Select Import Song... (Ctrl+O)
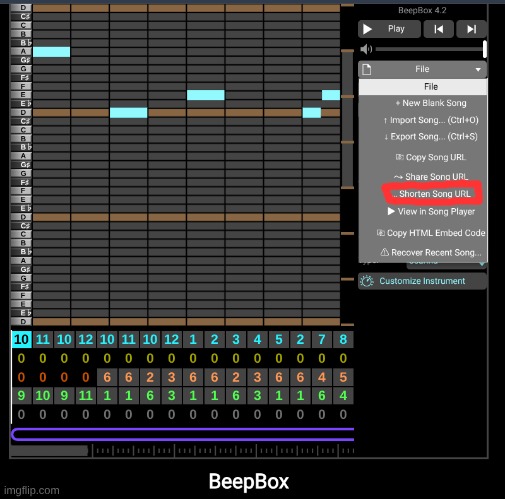This screenshot has height=499, width=505. pyautogui.click(x=431, y=120)
